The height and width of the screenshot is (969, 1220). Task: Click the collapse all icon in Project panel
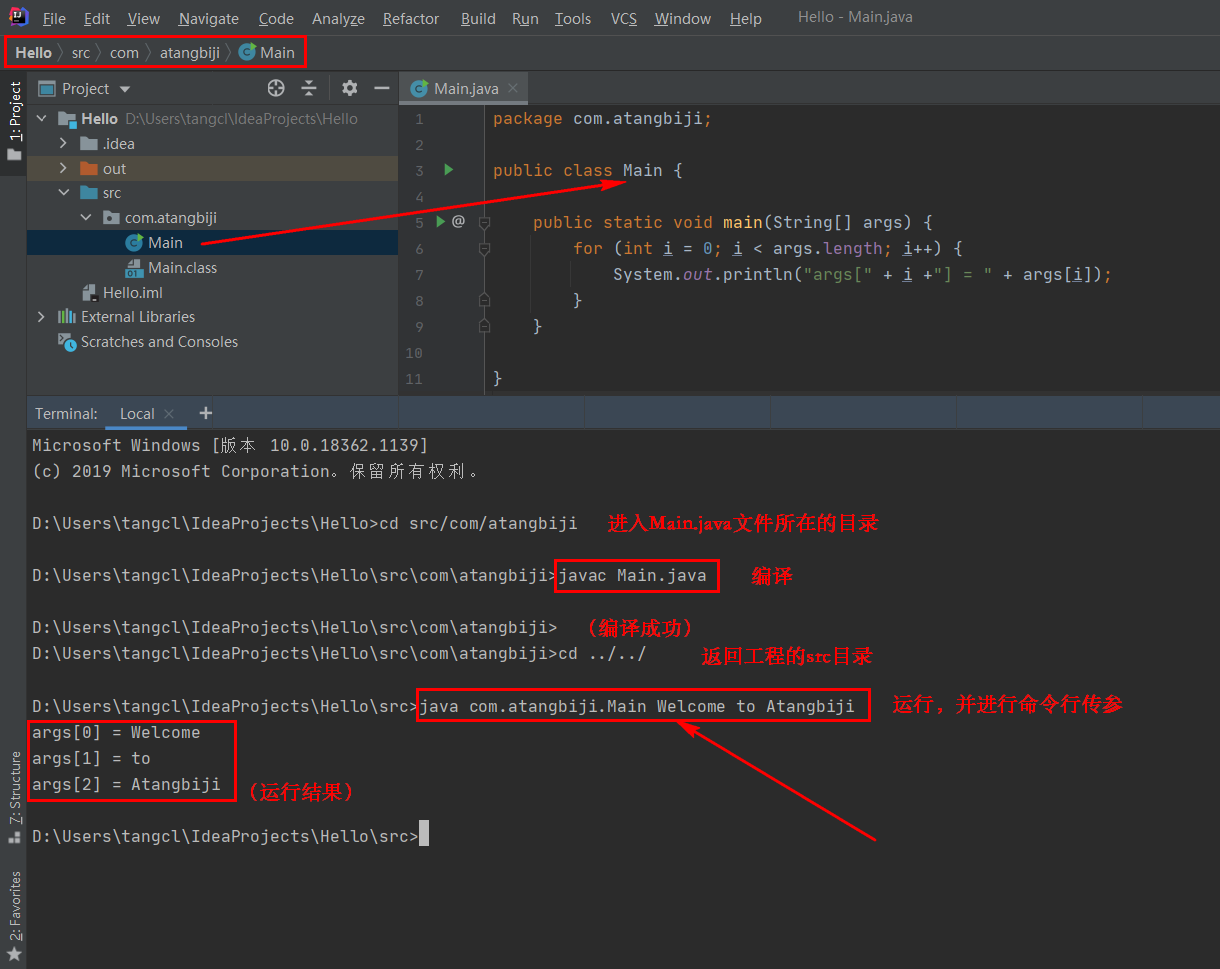pos(309,88)
